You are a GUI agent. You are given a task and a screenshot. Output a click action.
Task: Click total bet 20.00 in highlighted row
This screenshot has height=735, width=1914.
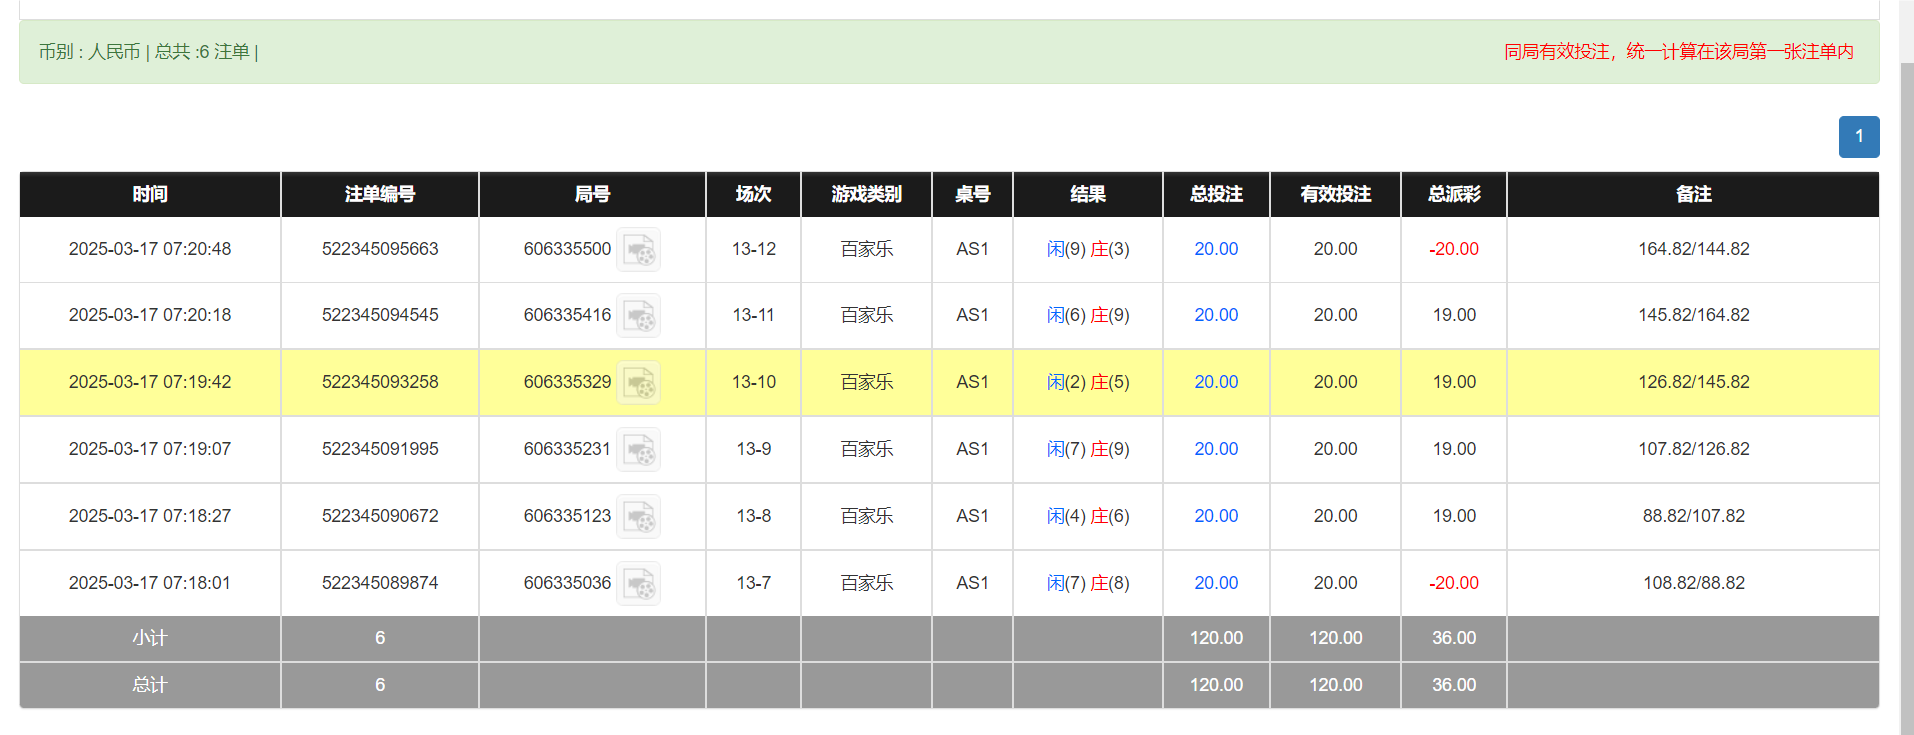[x=1215, y=382]
